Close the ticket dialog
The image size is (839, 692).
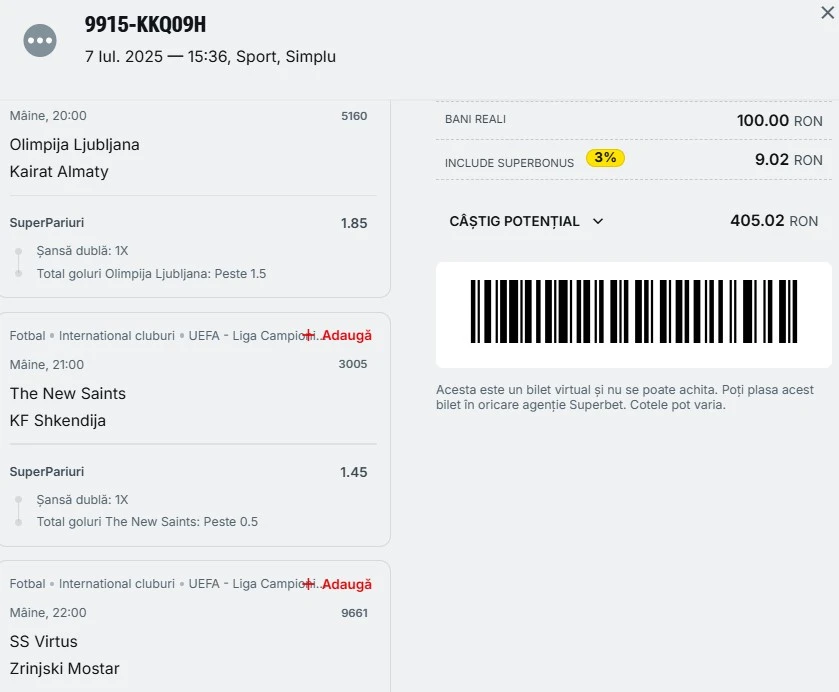tap(827, 12)
